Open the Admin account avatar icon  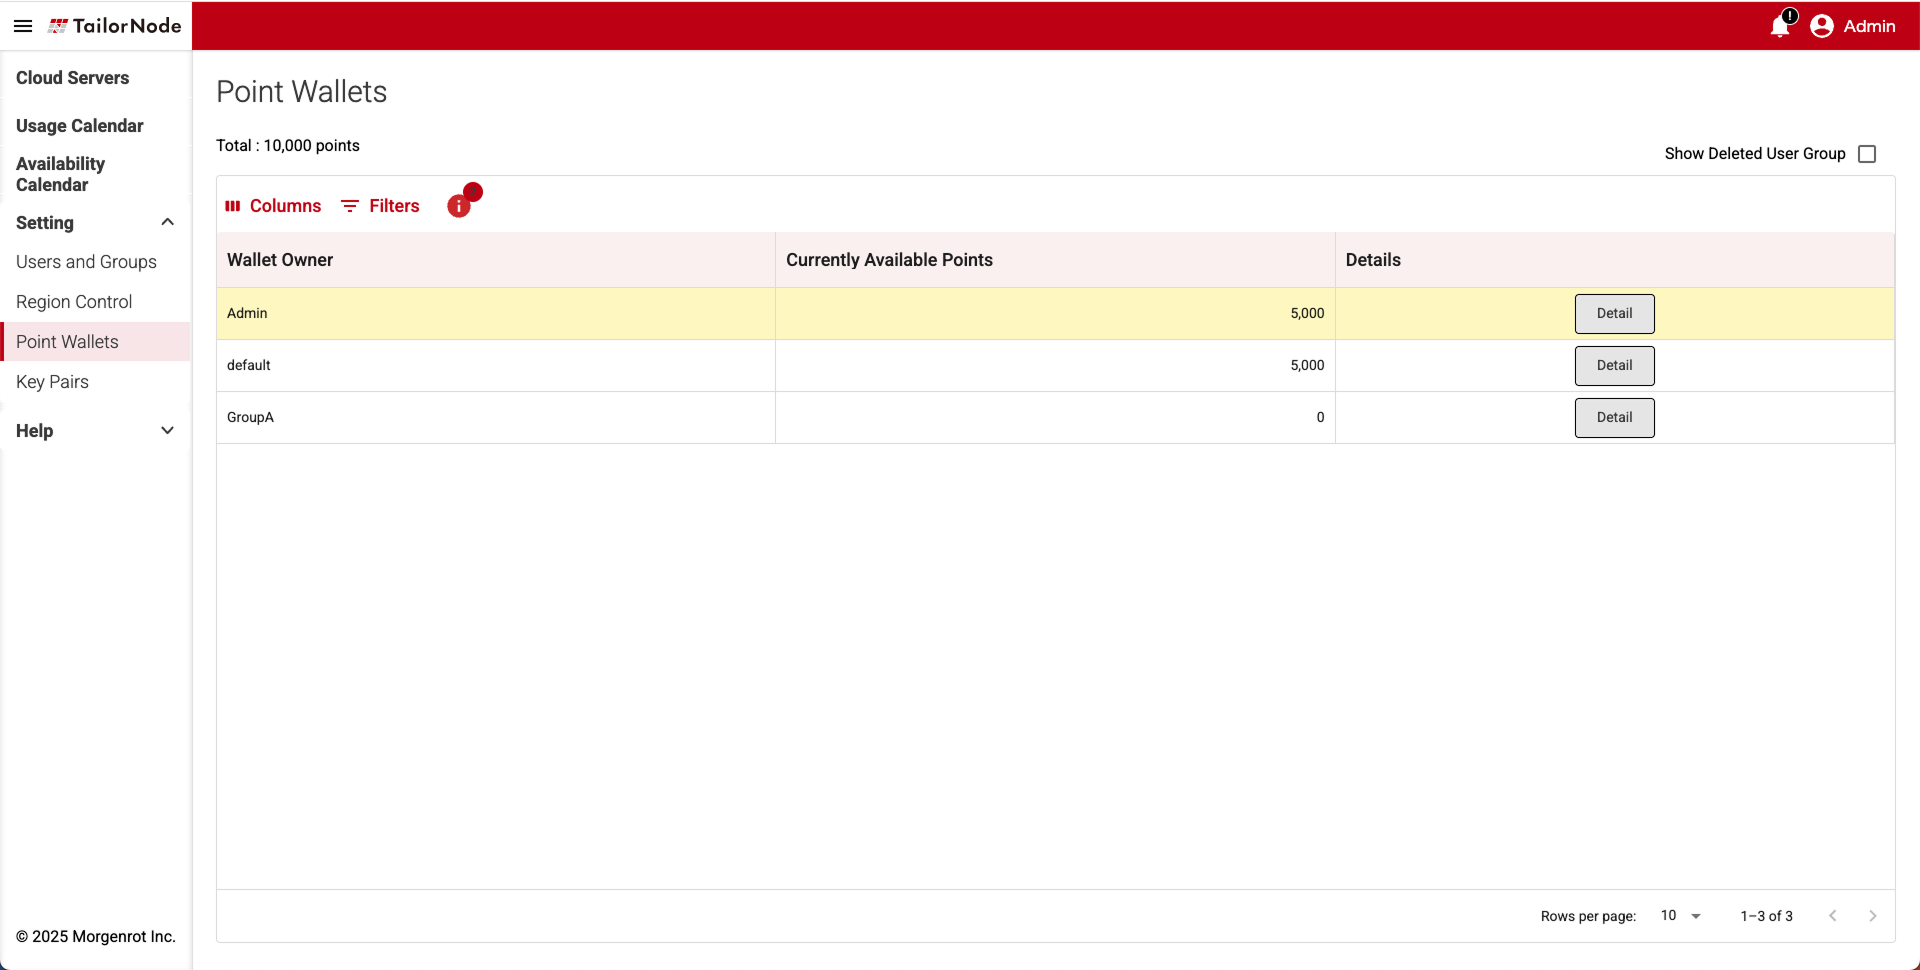[x=1822, y=26]
